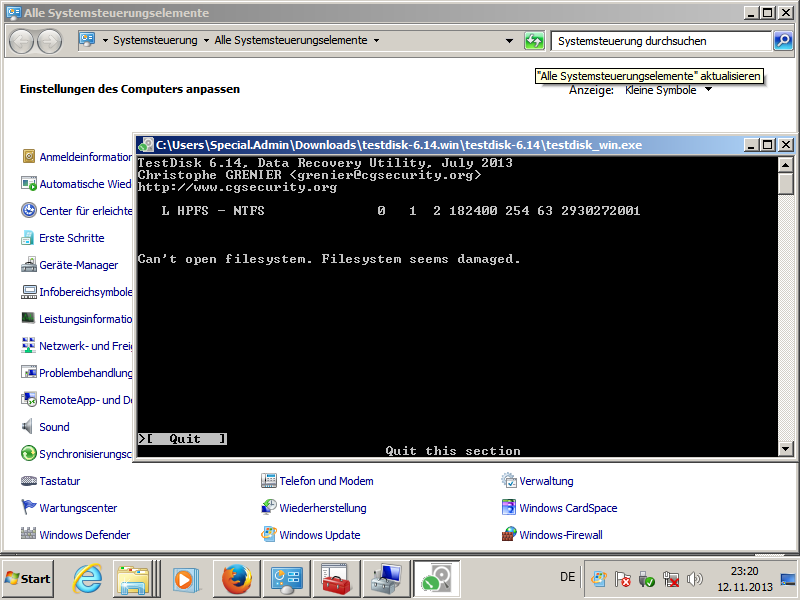Click the TestDisk console scrollbar thumb
Screen dimensions: 800x600
pos(785,183)
